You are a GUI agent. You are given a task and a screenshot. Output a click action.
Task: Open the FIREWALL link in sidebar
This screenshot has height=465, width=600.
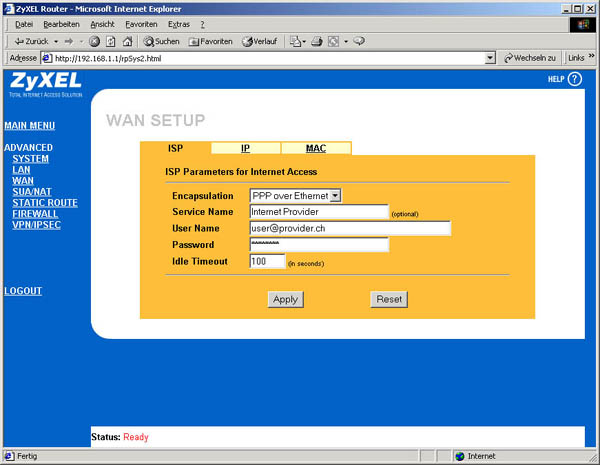tap(35, 214)
